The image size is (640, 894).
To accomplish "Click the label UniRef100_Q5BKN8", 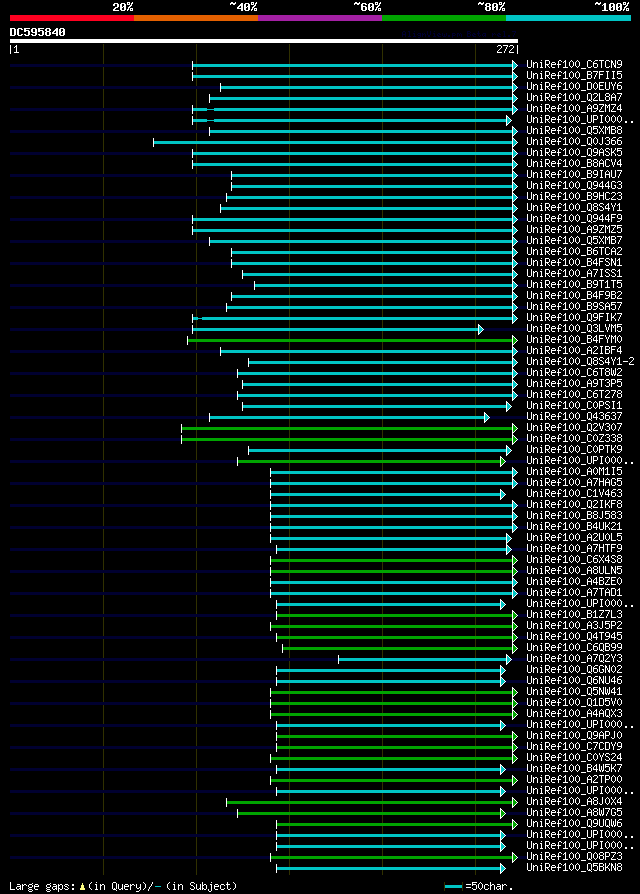I will 574,868.
